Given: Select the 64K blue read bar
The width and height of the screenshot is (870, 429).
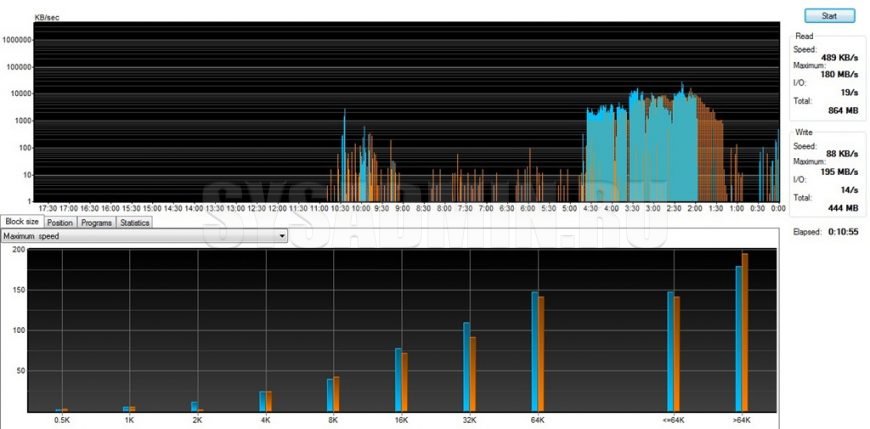Looking at the screenshot, I should [535, 351].
